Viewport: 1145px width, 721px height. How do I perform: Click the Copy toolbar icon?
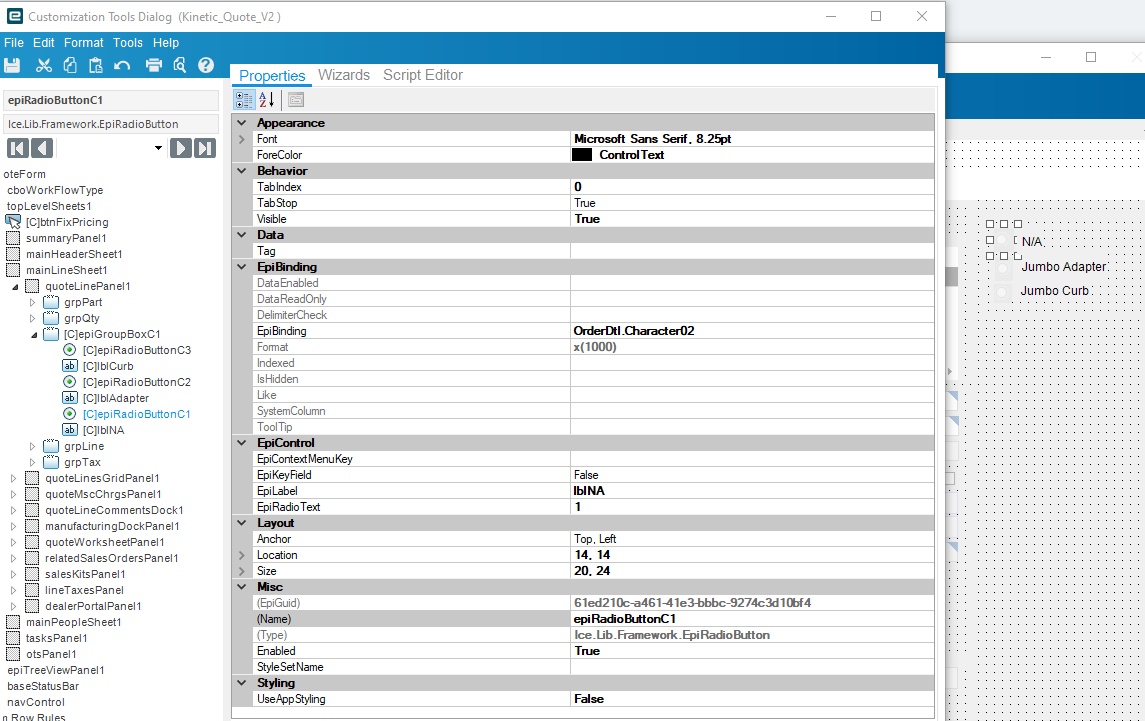click(70, 65)
